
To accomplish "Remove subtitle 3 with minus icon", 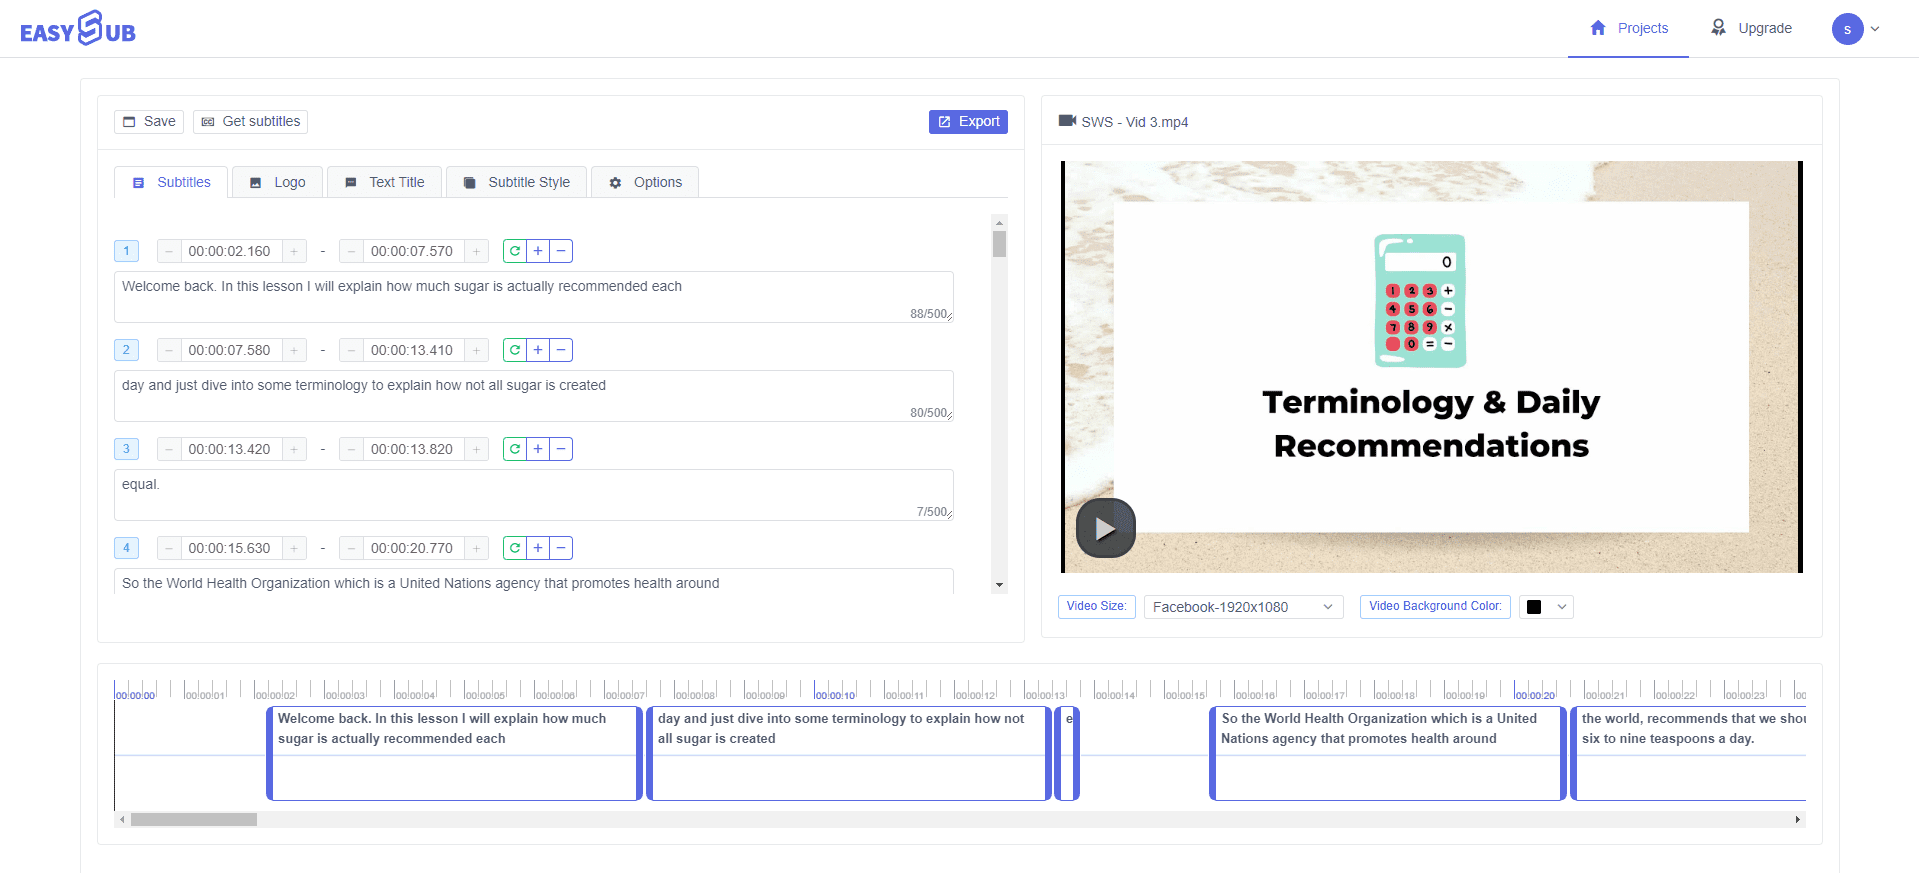I will (561, 449).
